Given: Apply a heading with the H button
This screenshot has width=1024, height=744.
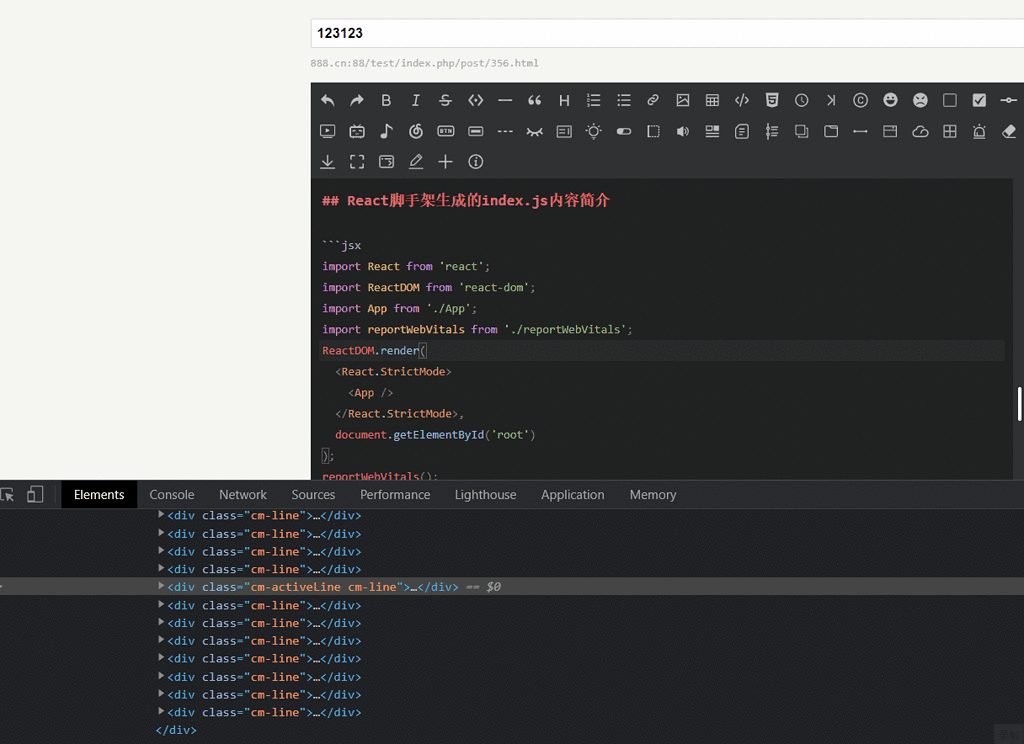Looking at the screenshot, I should click(x=564, y=100).
